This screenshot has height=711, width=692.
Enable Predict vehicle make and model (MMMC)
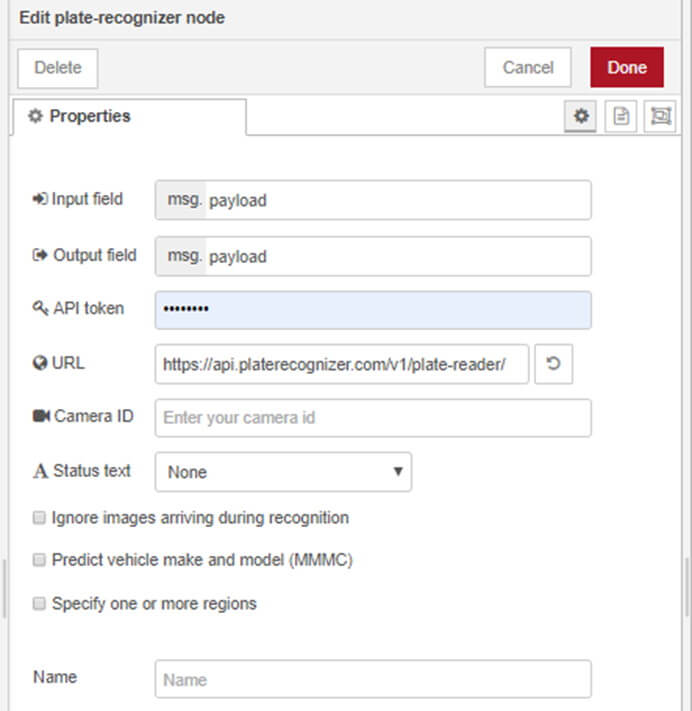[x=39, y=560]
